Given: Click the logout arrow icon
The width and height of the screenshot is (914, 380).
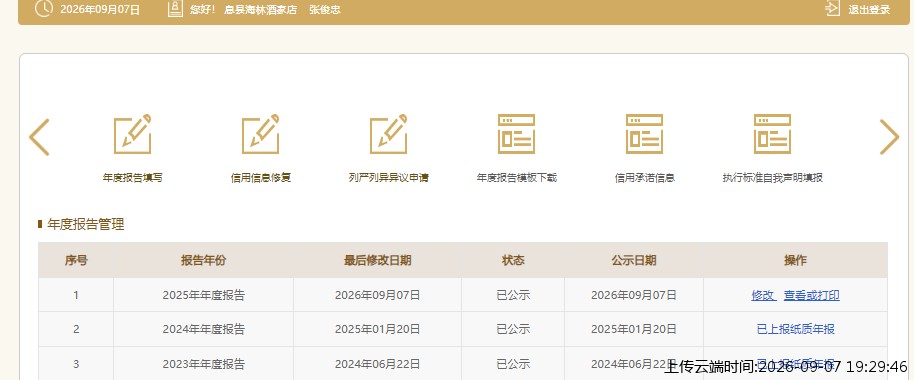Looking at the screenshot, I should 833,9.
